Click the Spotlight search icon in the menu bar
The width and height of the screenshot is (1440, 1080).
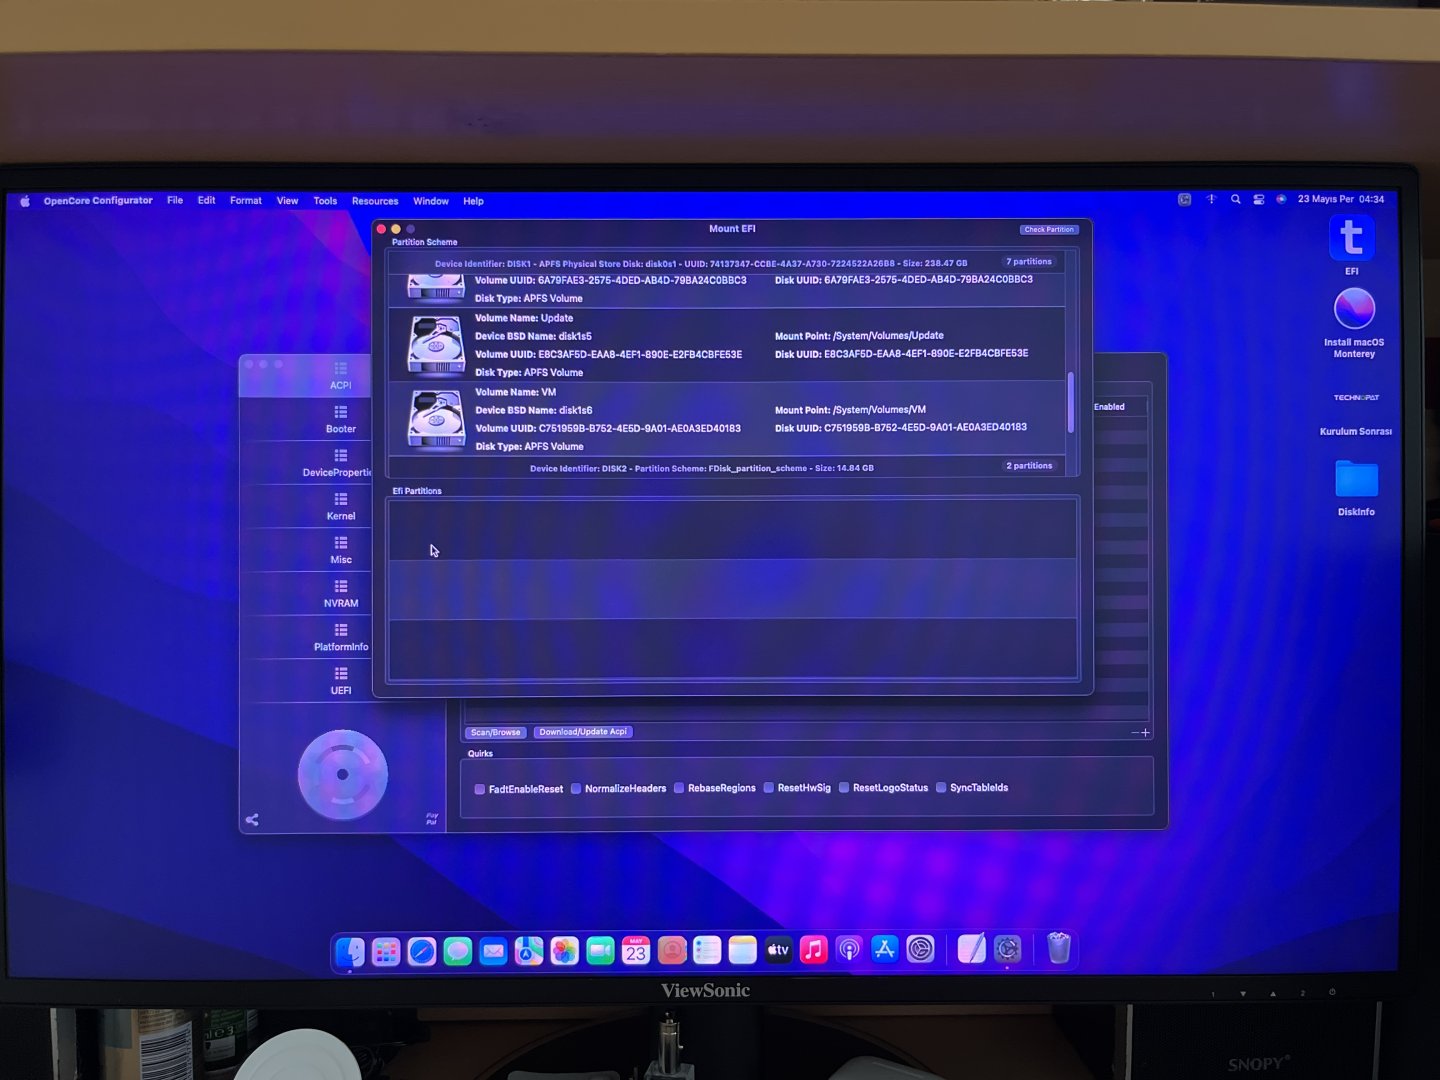[x=1236, y=199]
